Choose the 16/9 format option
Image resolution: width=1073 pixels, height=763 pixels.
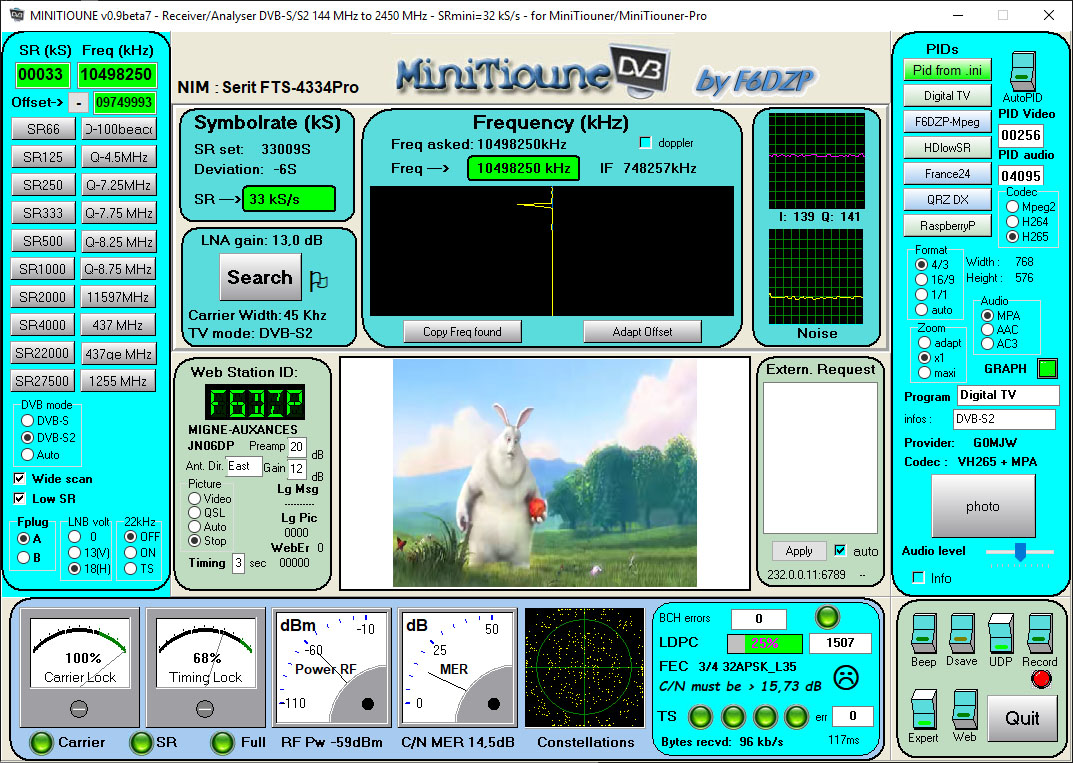(x=922, y=279)
